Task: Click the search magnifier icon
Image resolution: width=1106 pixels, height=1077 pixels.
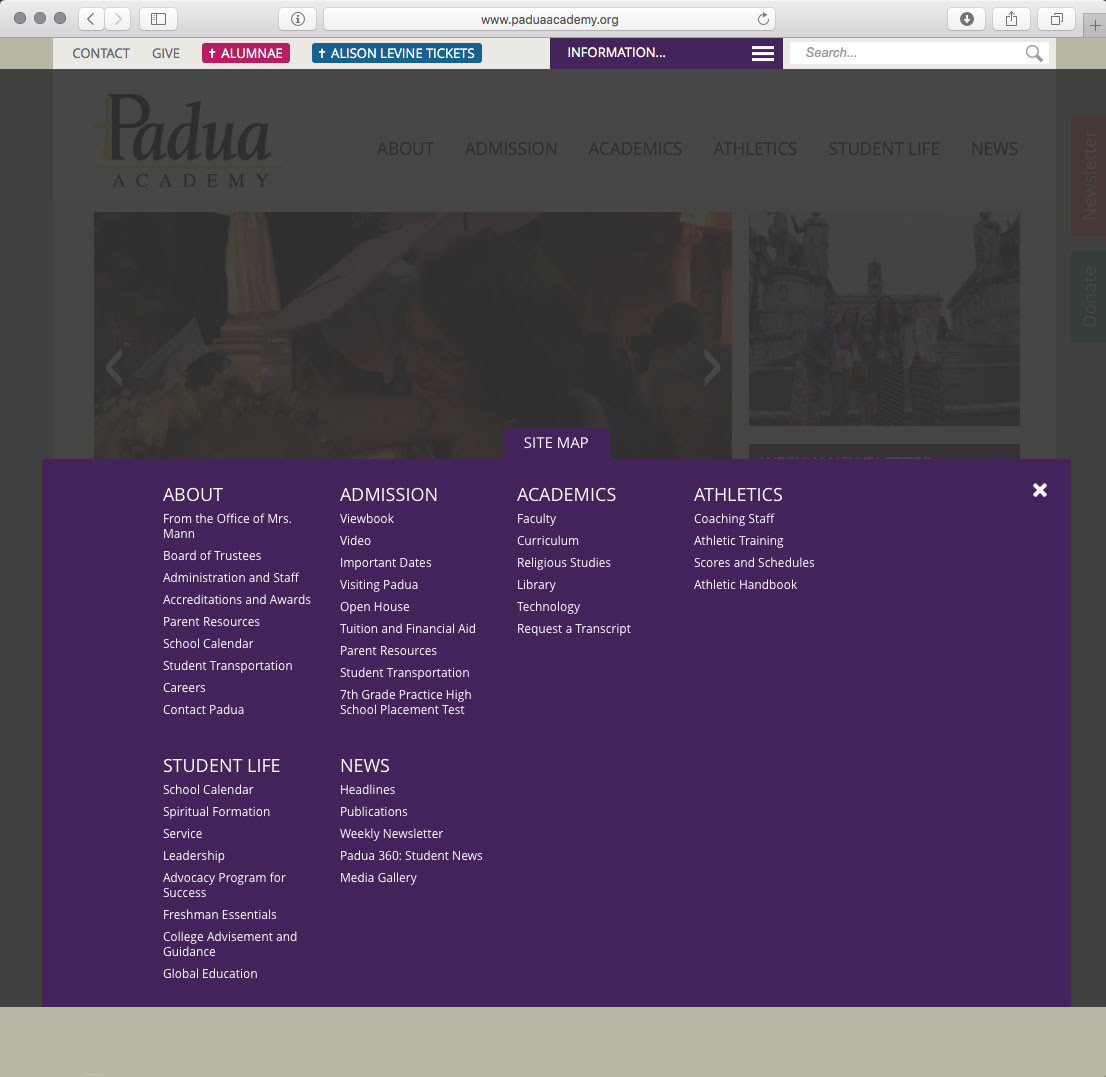Action: click(1034, 53)
